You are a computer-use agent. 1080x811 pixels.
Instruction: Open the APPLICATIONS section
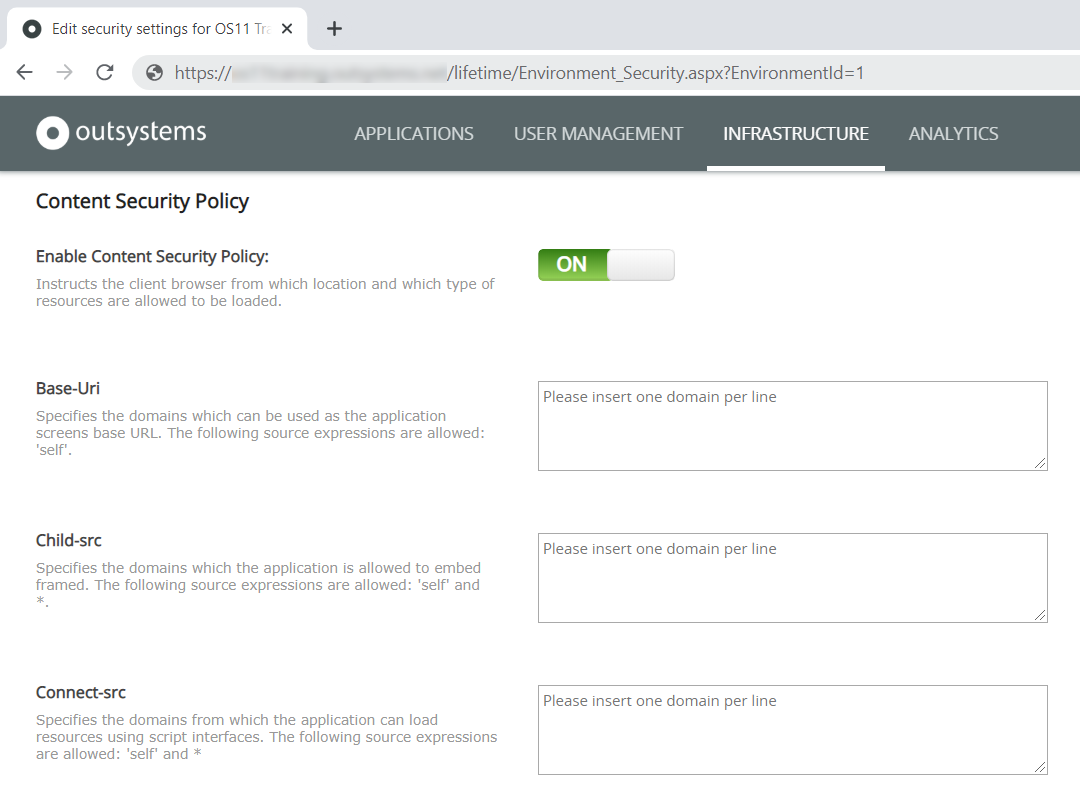pyautogui.click(x=414, y=133)
